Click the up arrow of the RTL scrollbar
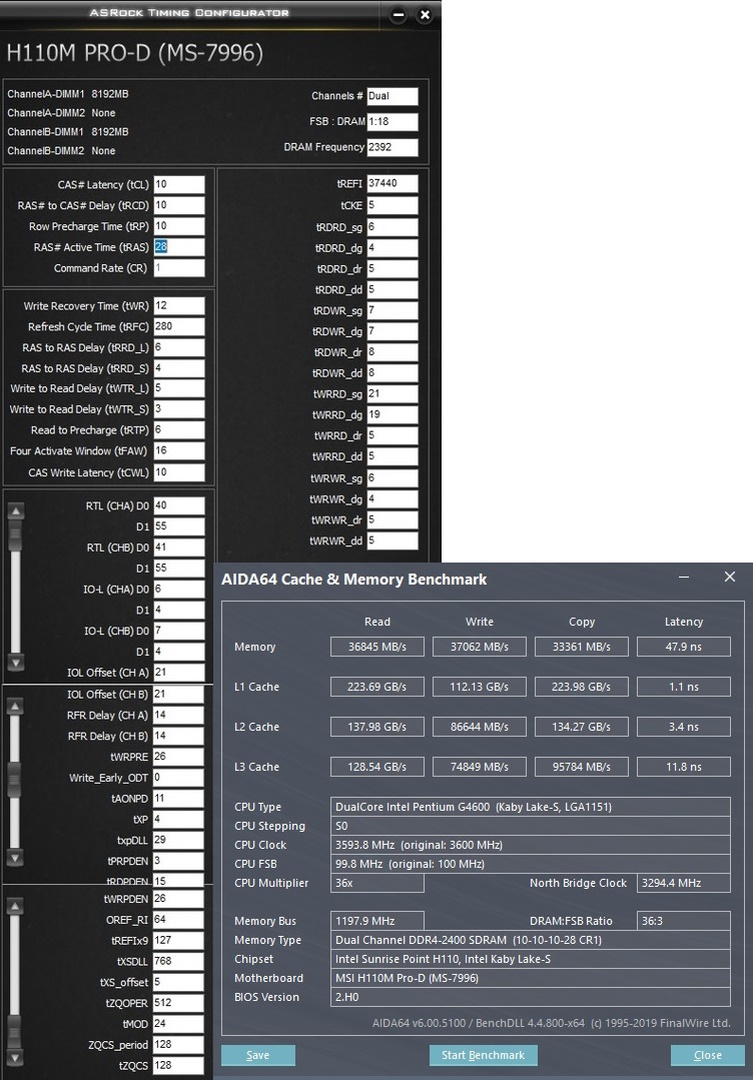 (x=16, y=511)
